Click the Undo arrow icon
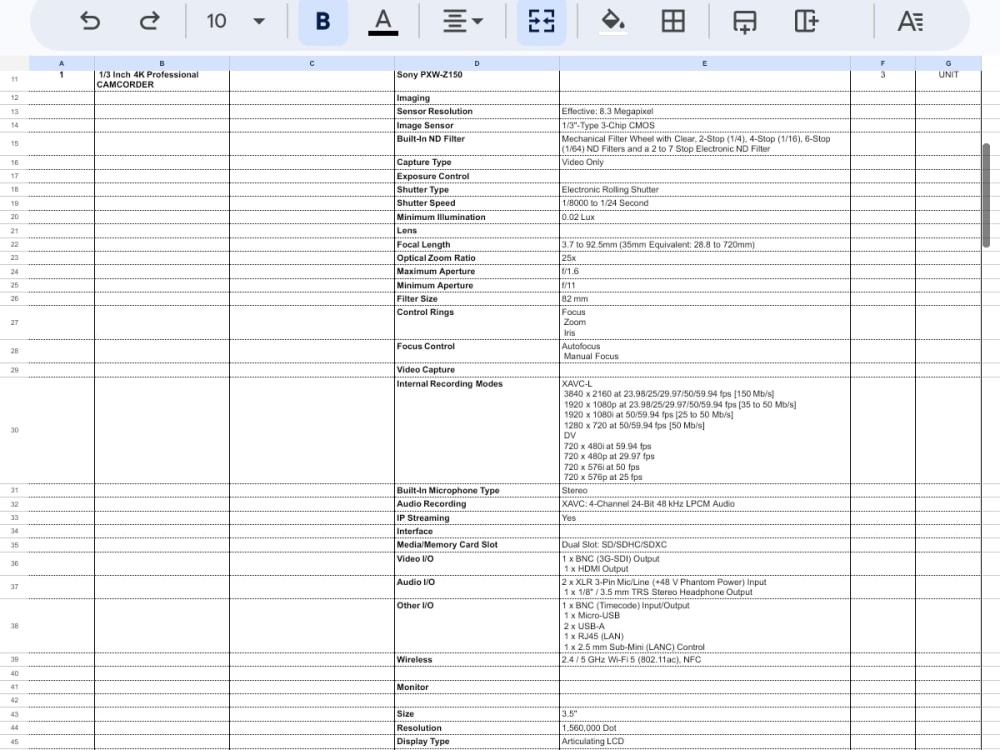This screenshot has height=750, width=1000. pyautogui.click(x=90, y=21)
